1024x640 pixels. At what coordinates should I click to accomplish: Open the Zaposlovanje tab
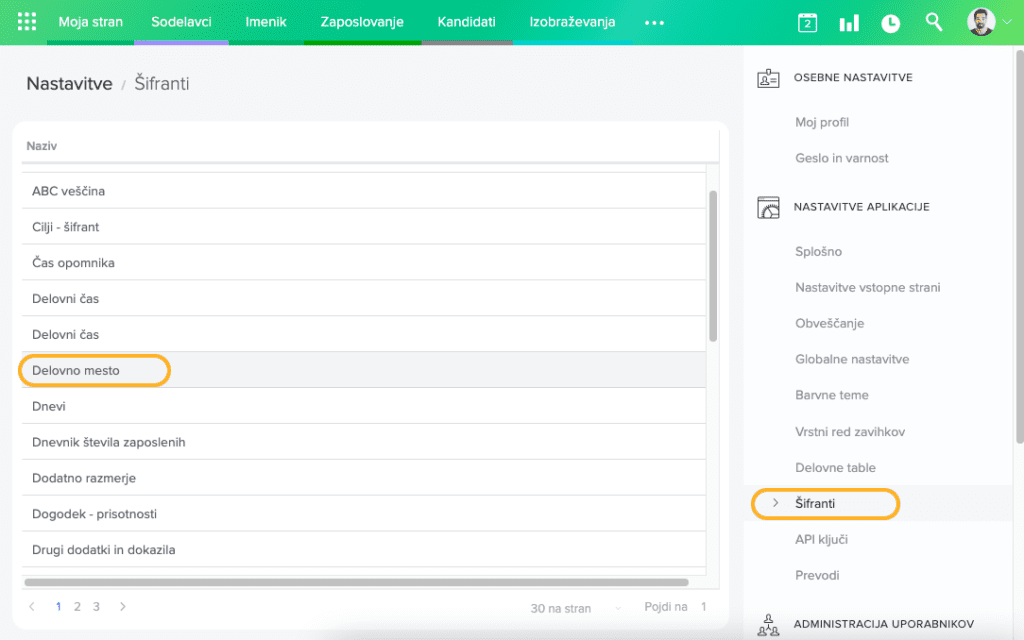pos(362,22)
